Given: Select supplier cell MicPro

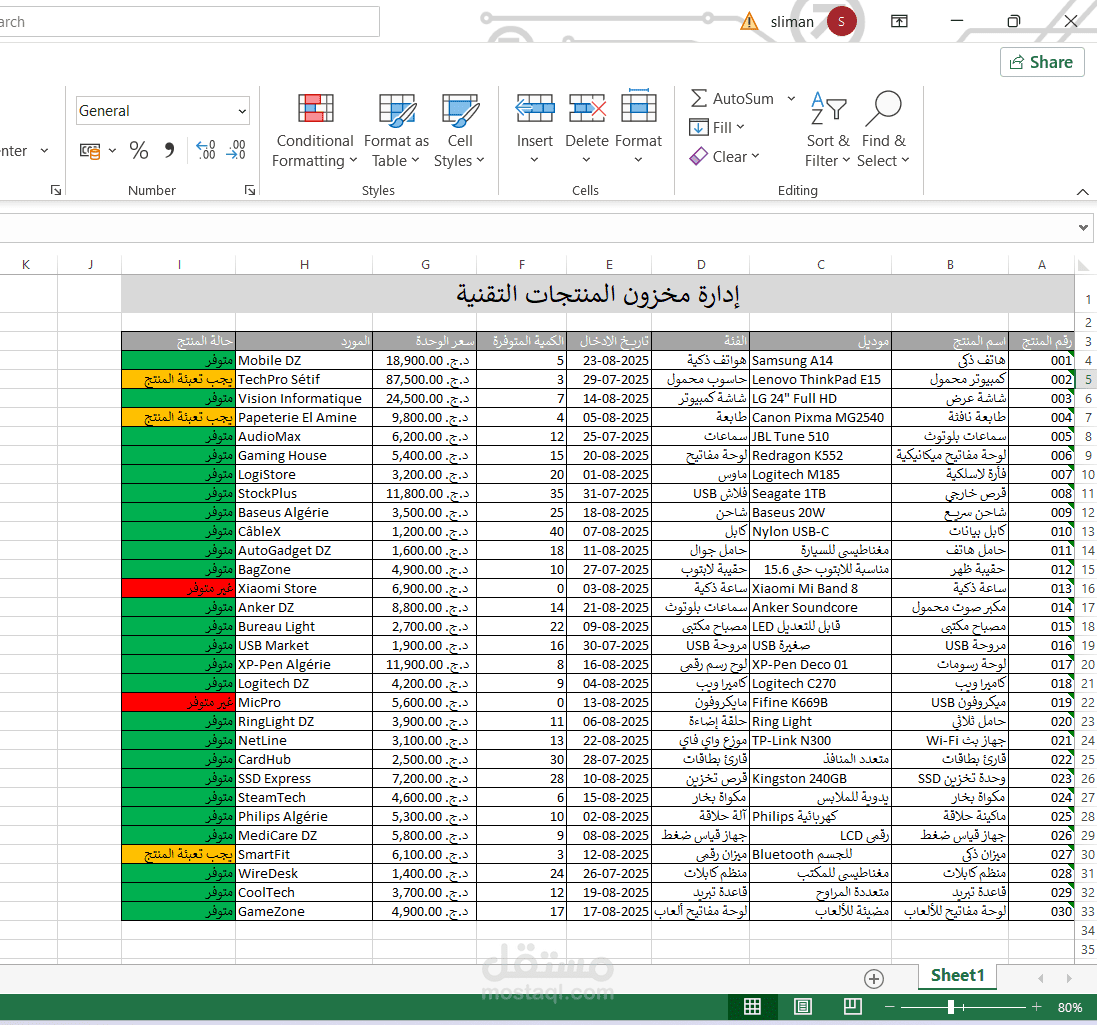Looking at the screenshot, I should click(304, 702).
